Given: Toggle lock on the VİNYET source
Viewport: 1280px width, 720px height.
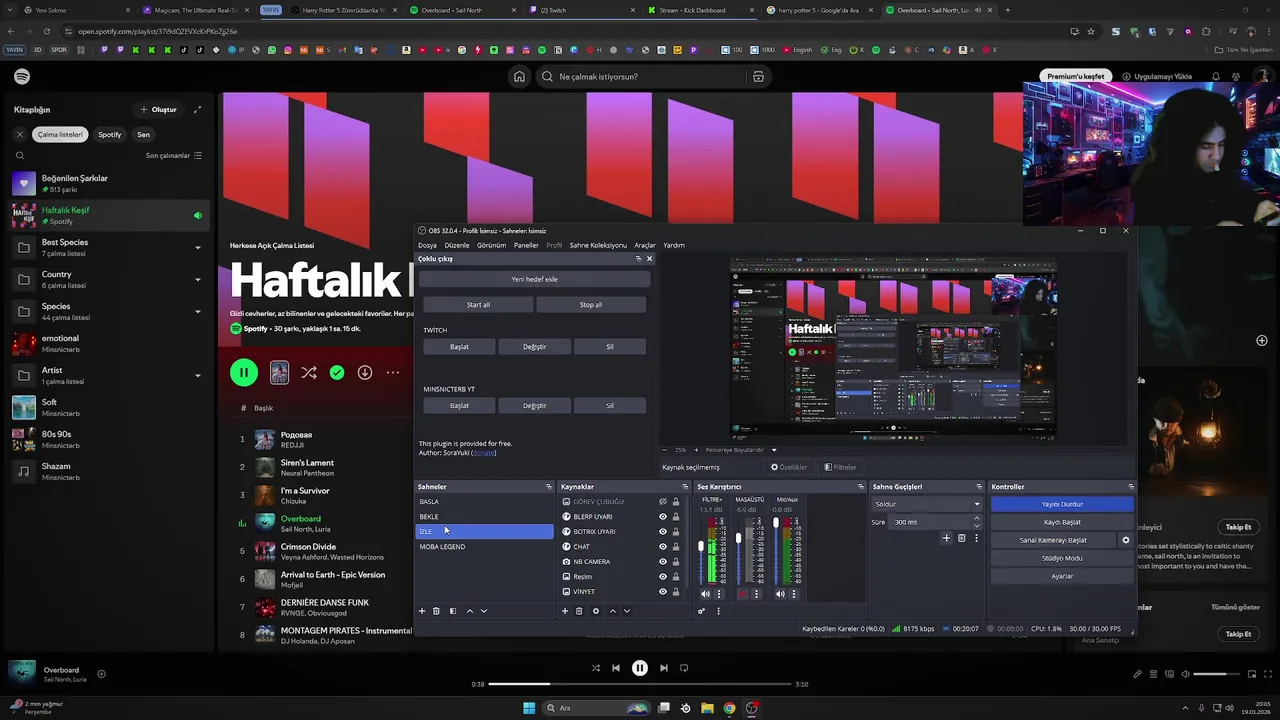Looking at the screenshot, I should (x=675, y=592).
